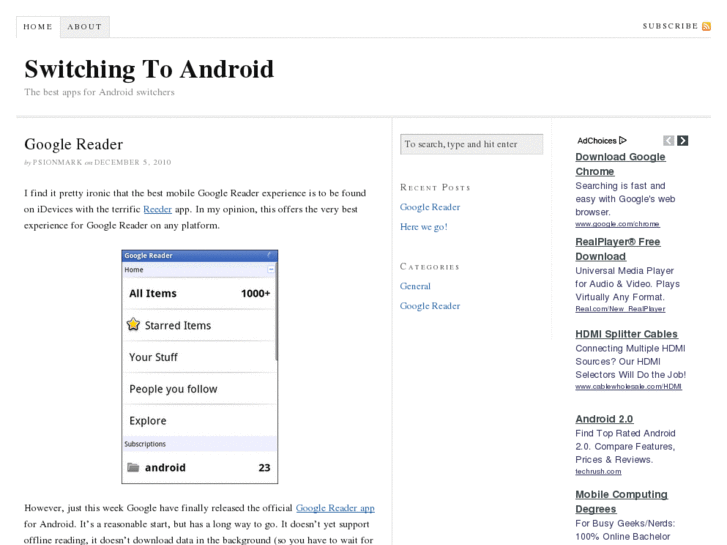
Task: Show next ads with right arrow
Action: point(682,141)
